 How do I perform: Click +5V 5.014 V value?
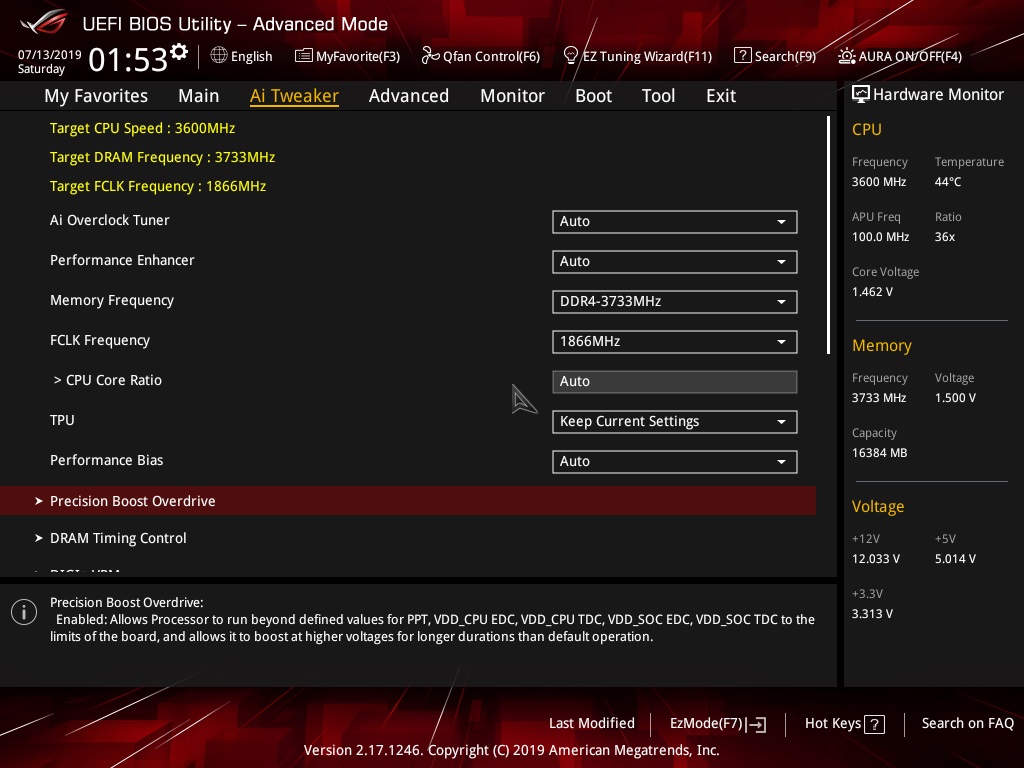click(955, 559)
